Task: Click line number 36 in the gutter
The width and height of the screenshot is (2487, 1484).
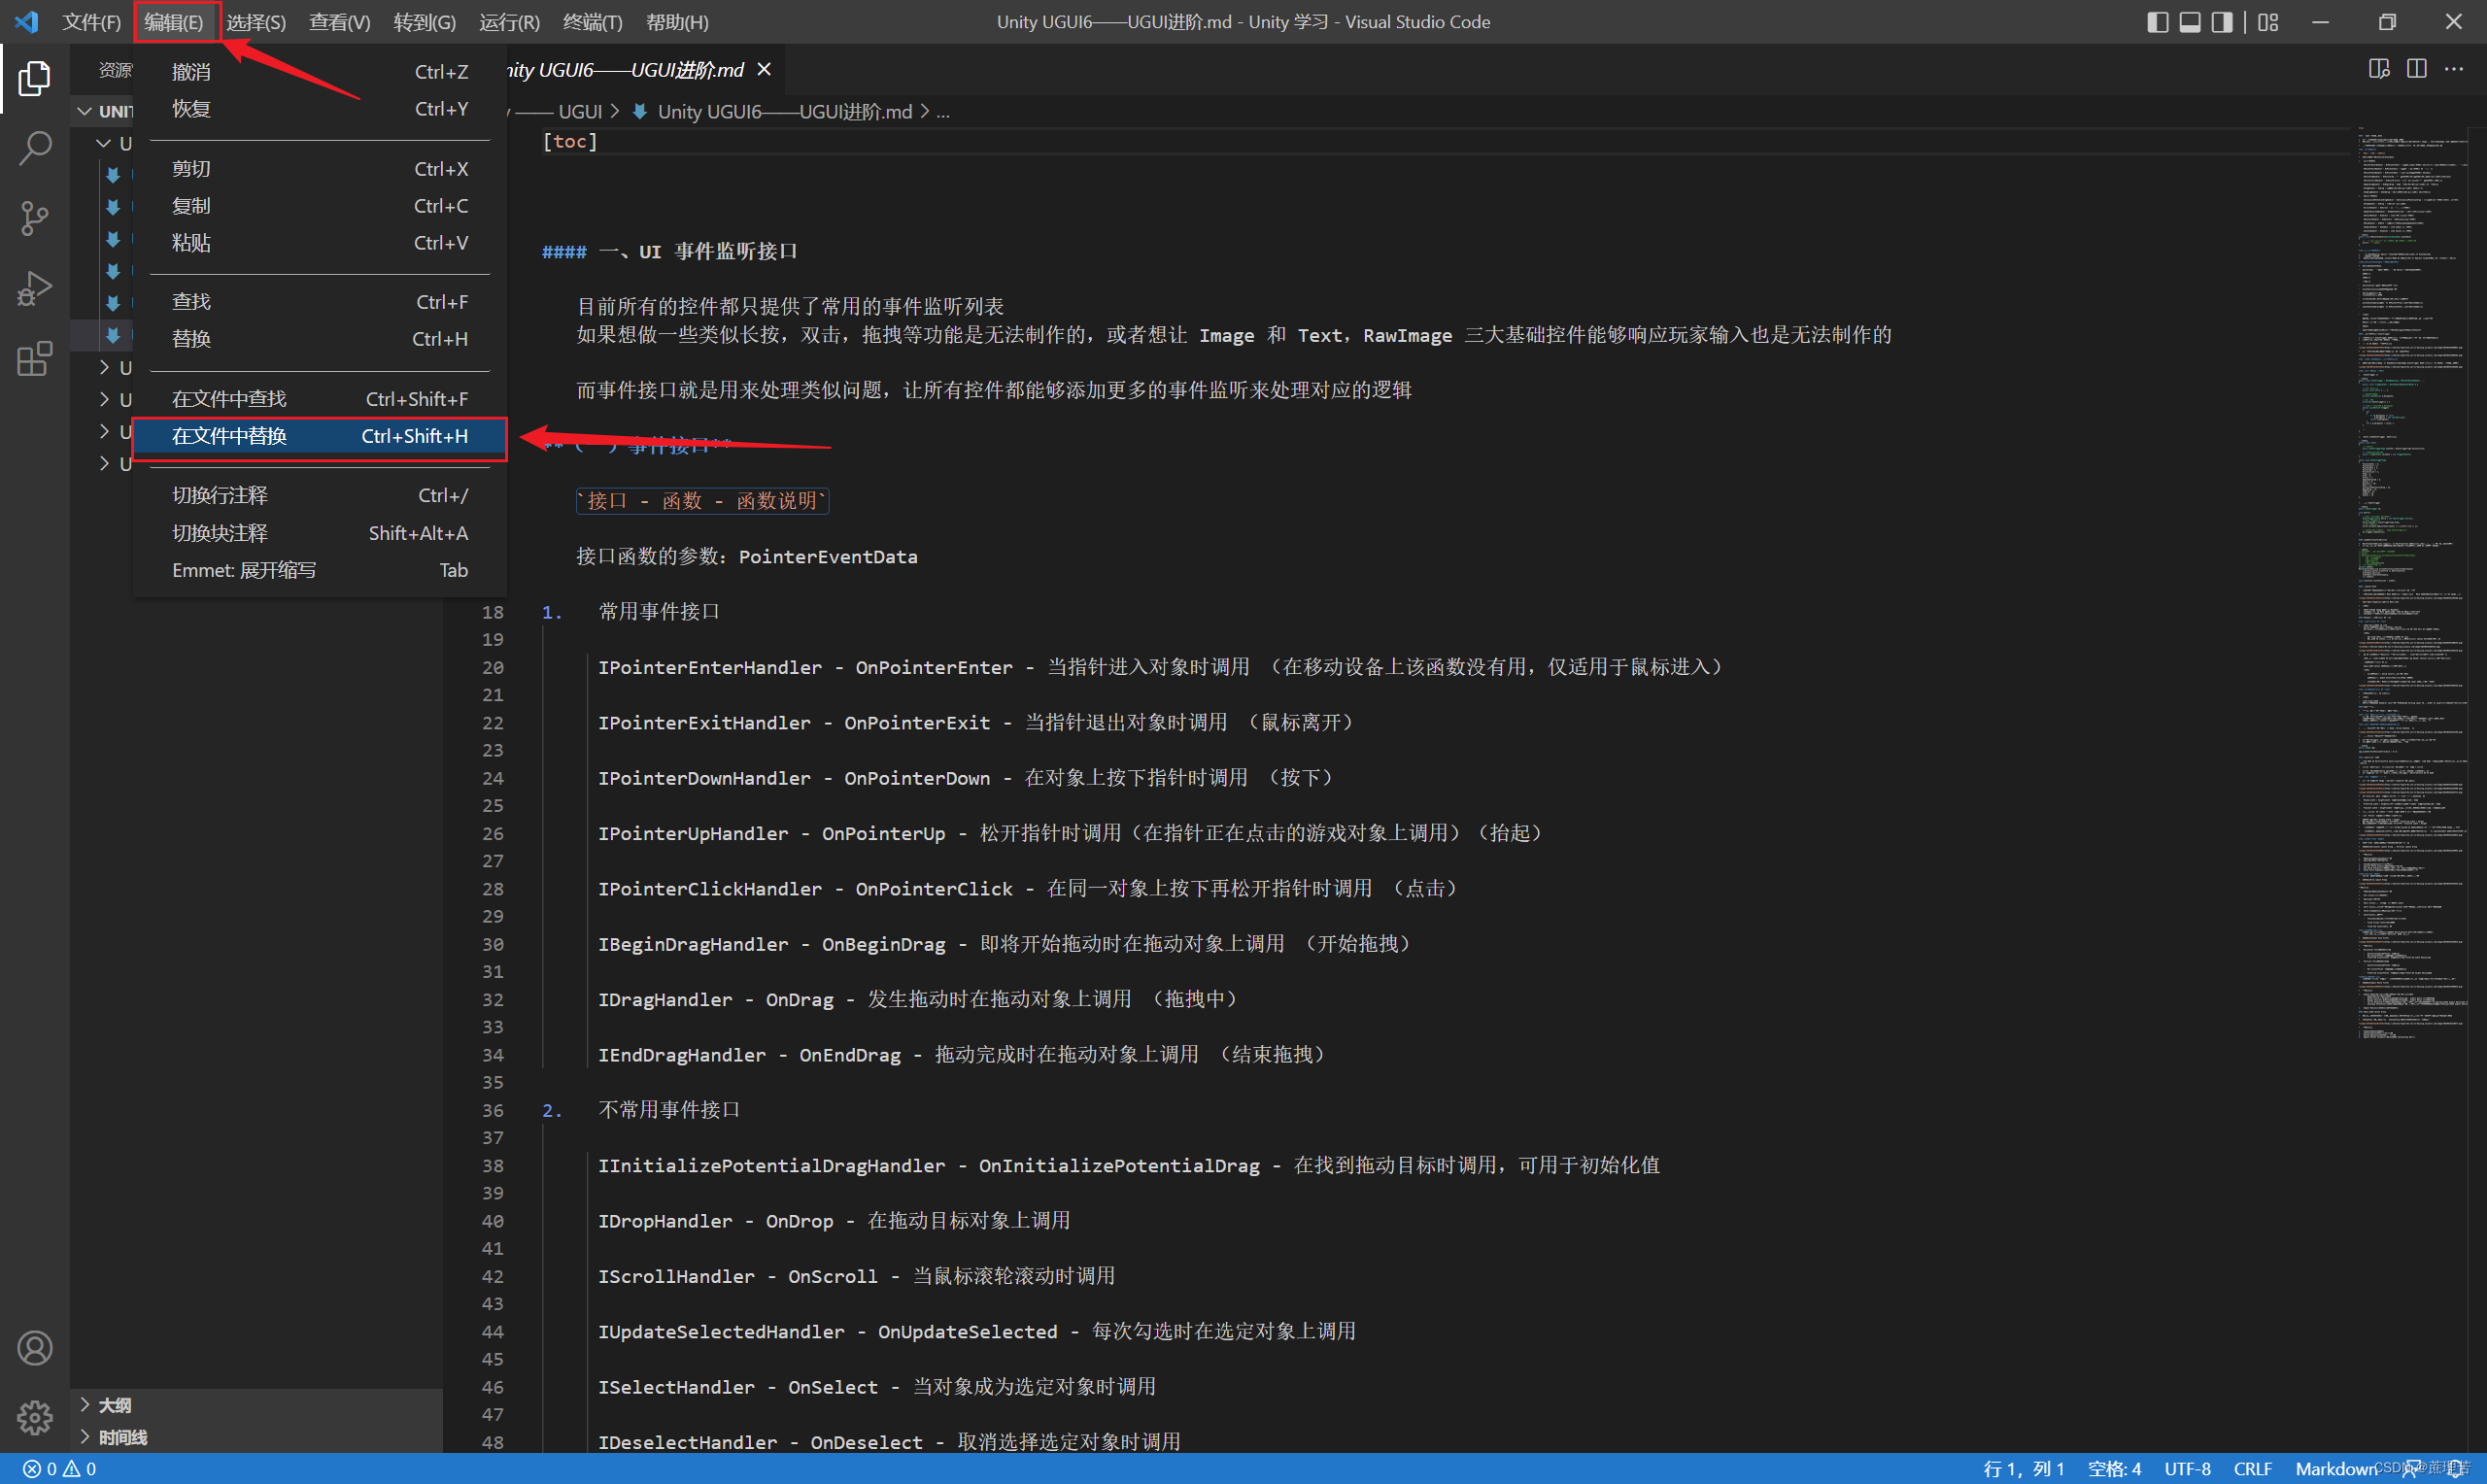Action: (x=492, y=1110)
